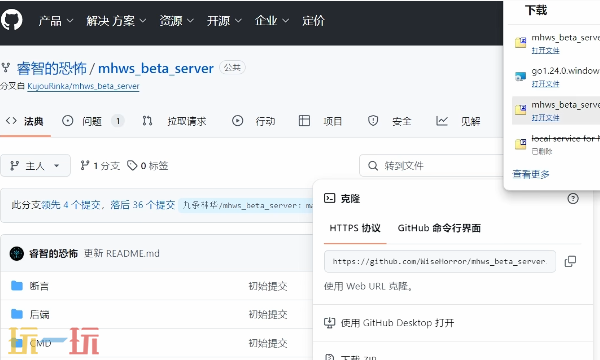Open the GitHub logo home link
Image resolution: width=600 pixels, height=360 pixels.
[x=11, y=20]
